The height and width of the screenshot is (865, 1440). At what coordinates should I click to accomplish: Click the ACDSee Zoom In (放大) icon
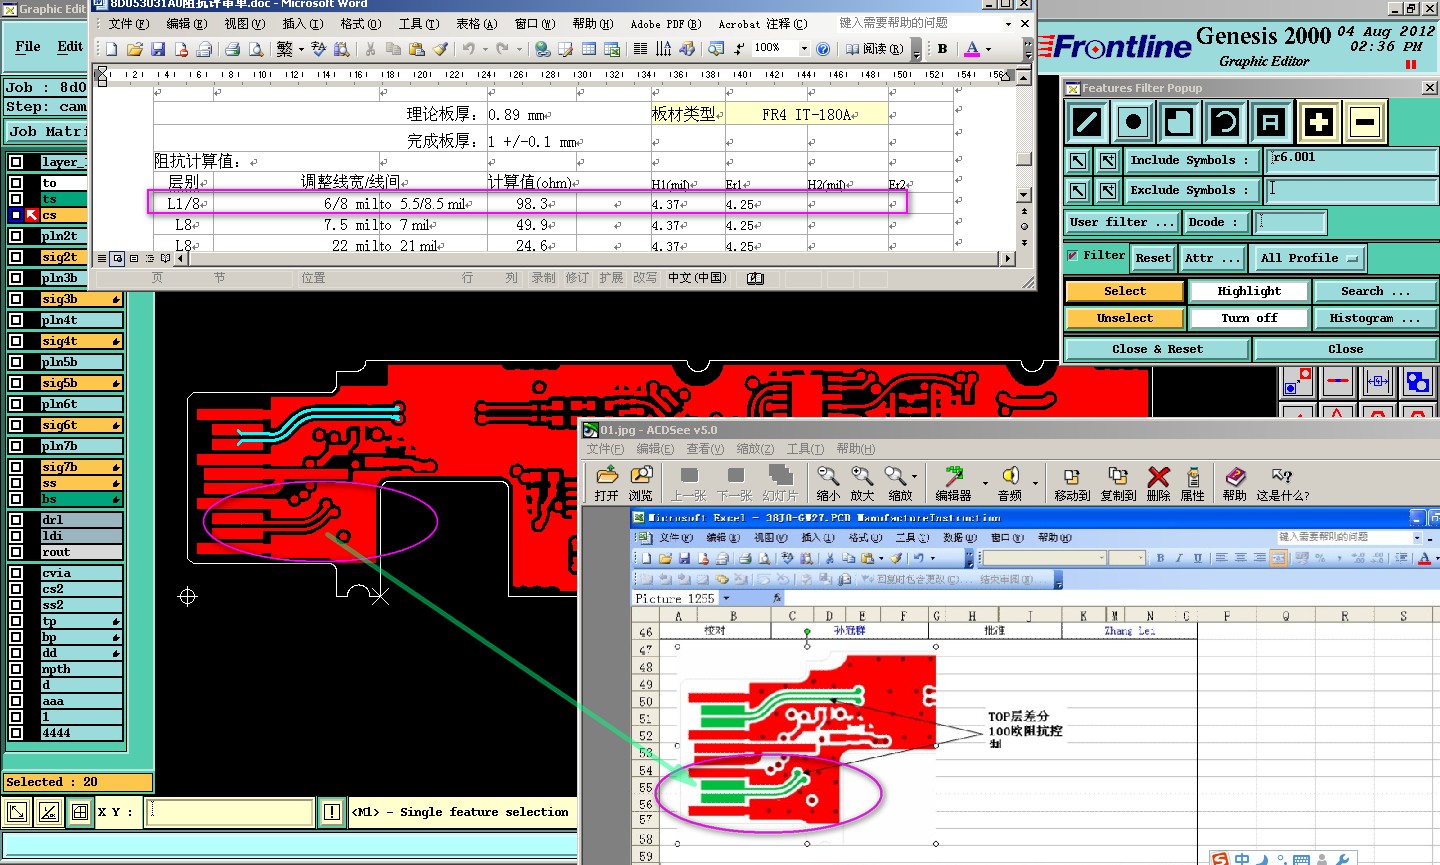pos(862,483)
